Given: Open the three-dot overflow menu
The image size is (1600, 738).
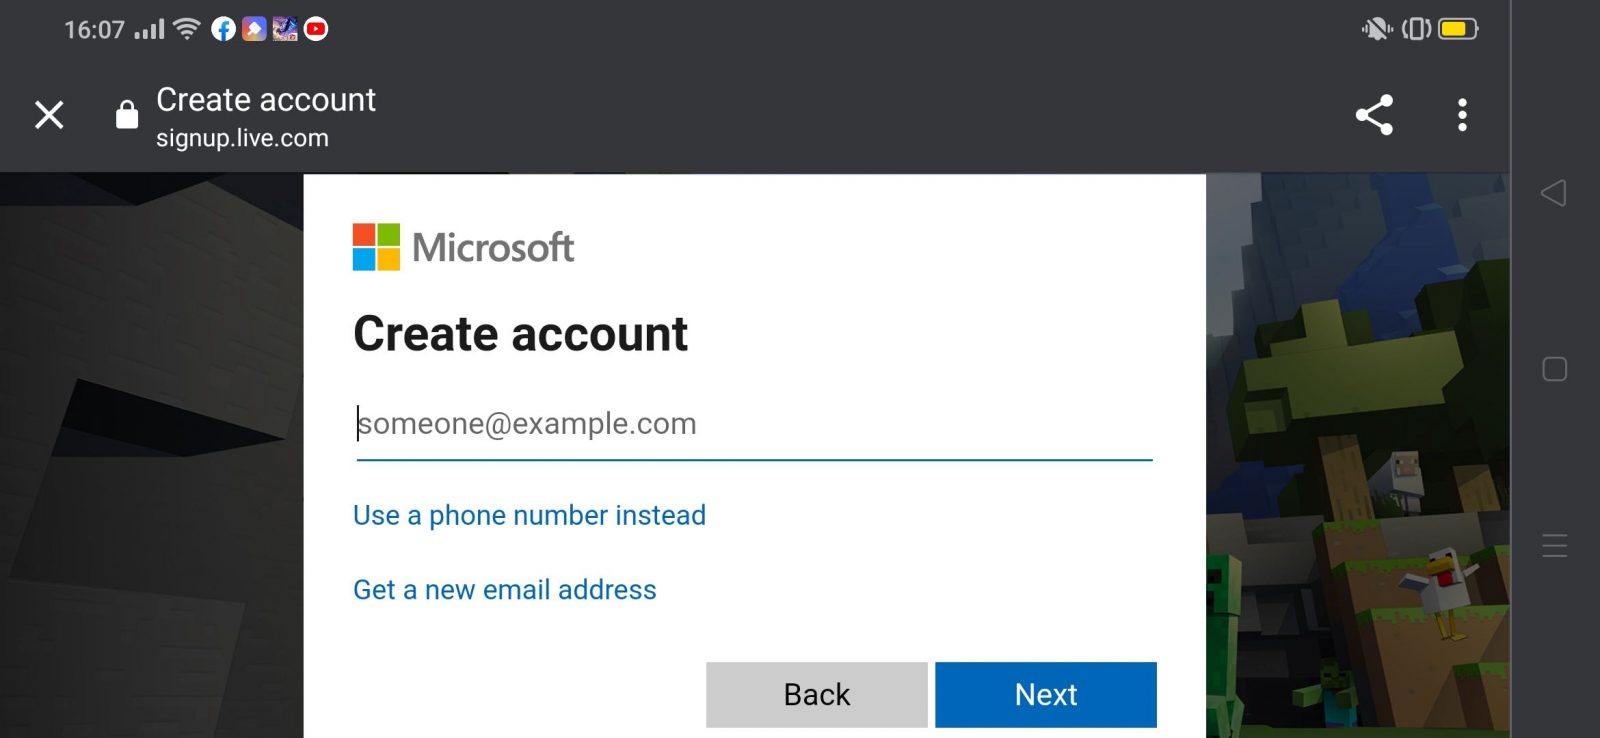Looking at the screenshot, I should click(1462, 115).
